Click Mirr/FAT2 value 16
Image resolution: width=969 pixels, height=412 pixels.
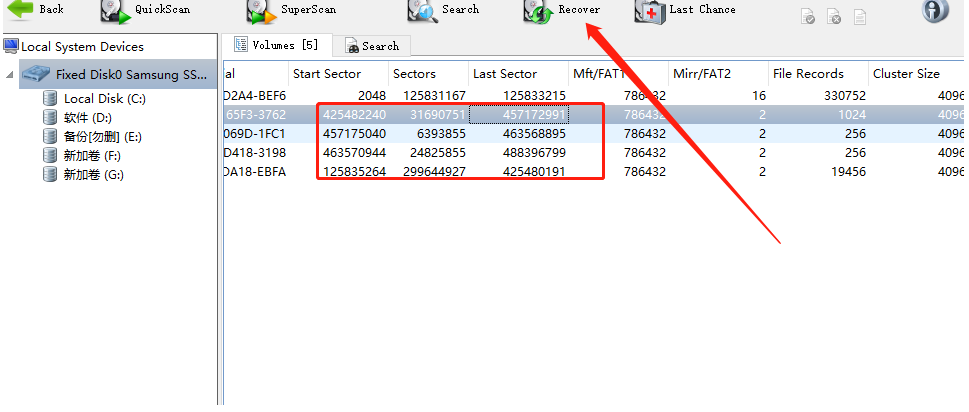(759, 96)
